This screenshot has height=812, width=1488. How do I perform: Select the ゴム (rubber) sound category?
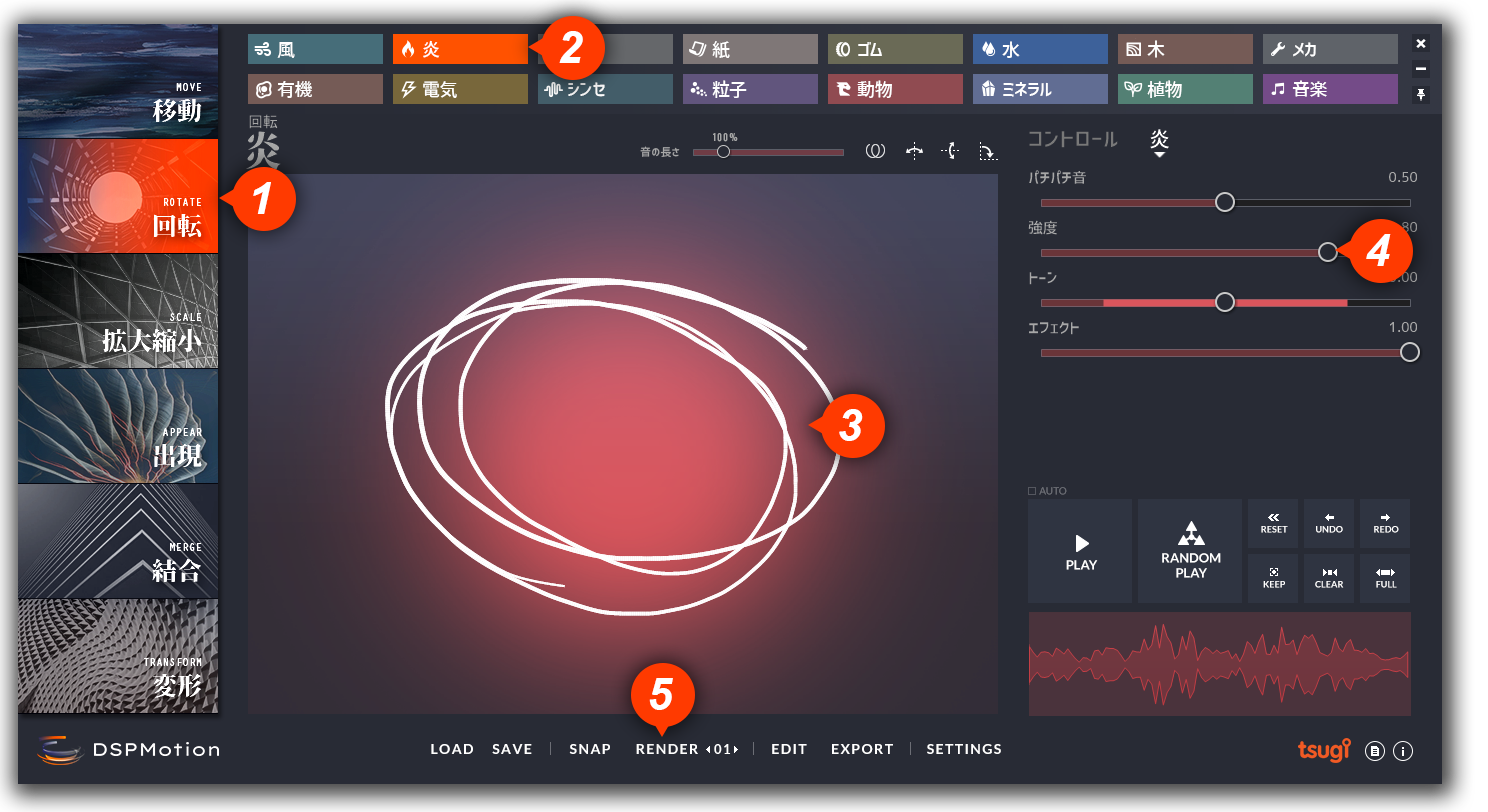[895, 49]
